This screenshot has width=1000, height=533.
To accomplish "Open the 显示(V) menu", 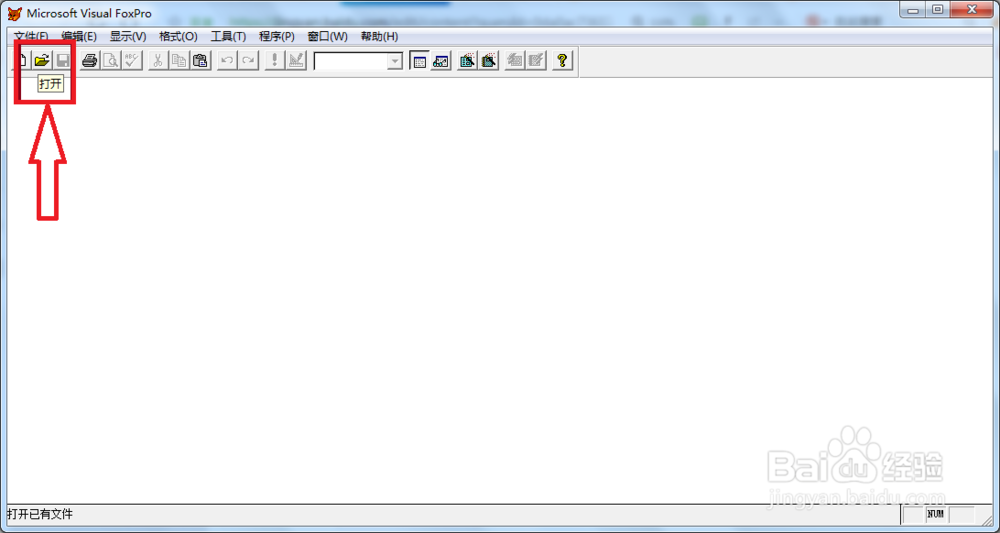I will (x=128, y=36).
